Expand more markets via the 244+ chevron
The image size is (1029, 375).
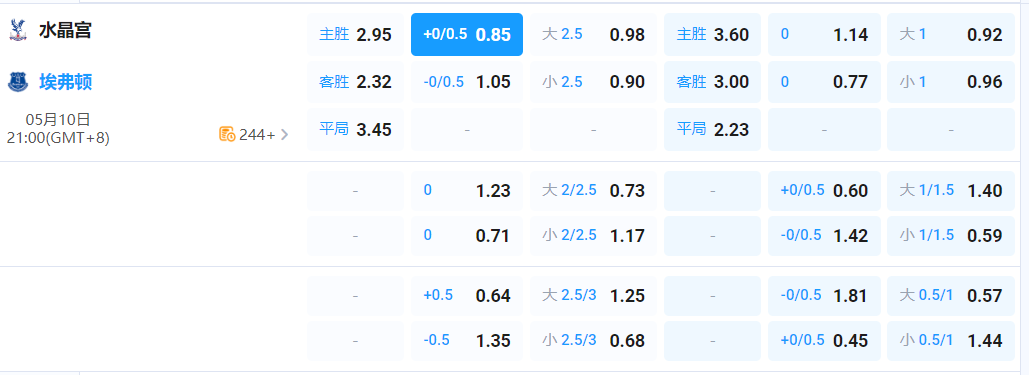pos(284,135)
